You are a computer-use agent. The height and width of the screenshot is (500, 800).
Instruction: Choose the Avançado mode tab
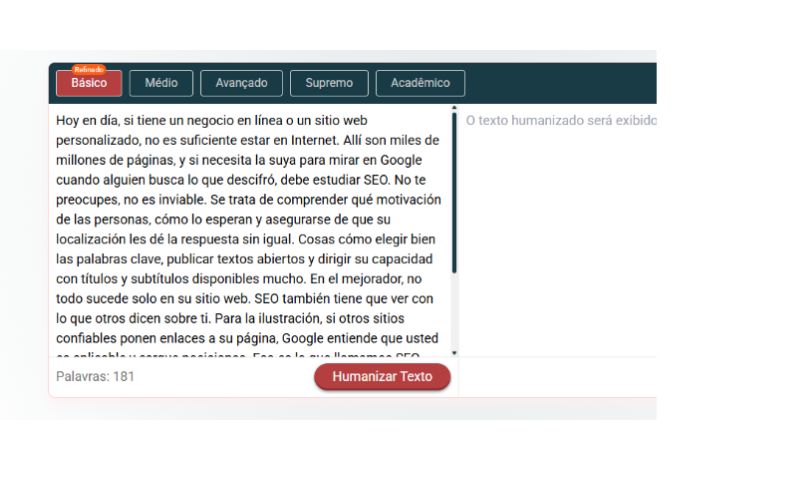[x=241, y=83]
